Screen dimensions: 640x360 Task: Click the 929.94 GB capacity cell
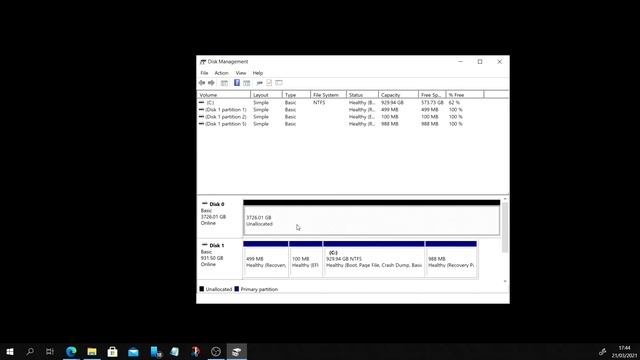(392, 102)
